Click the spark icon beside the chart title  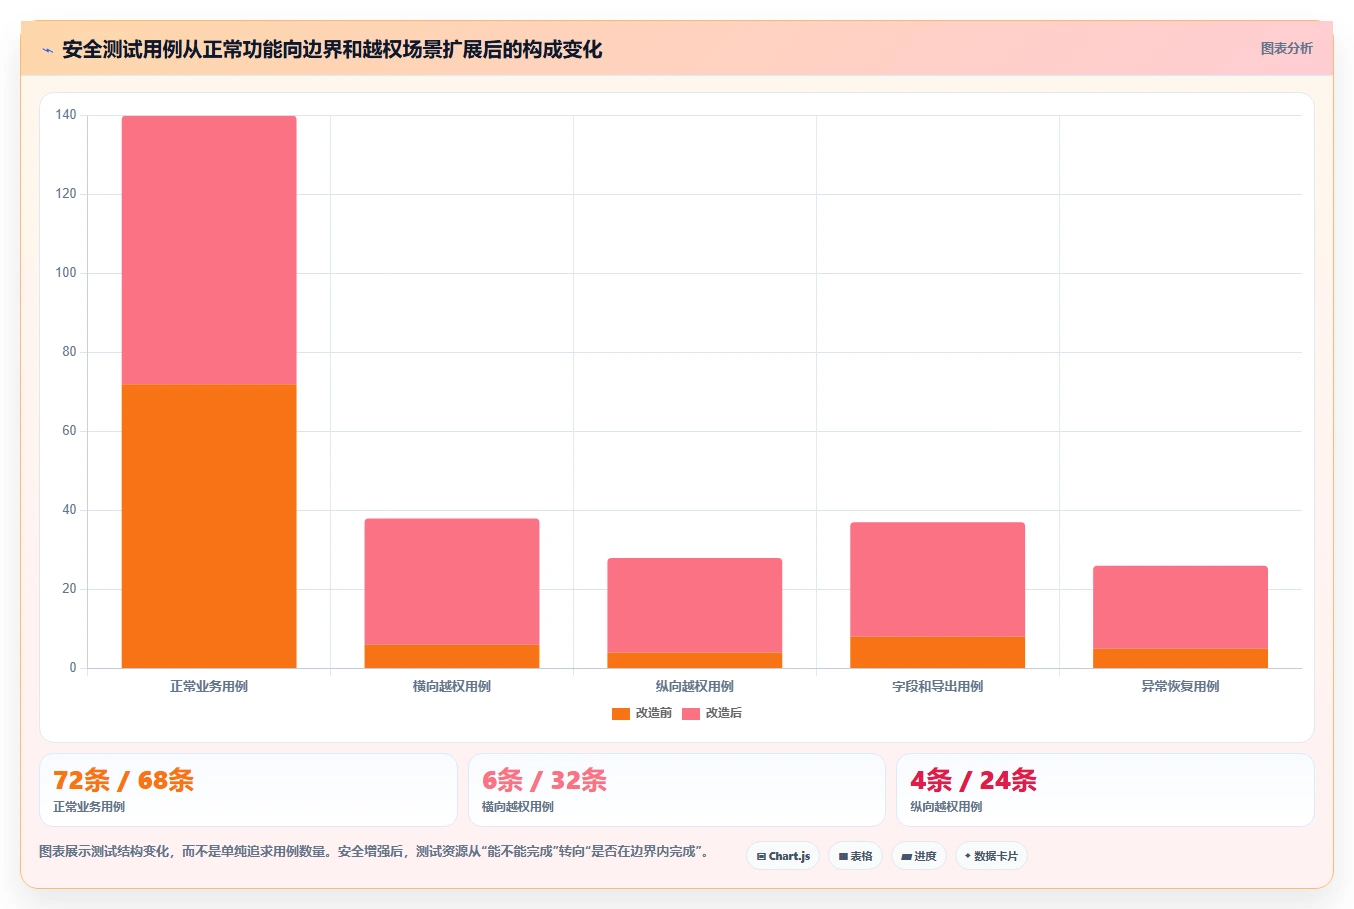pyautogui.click(x=47, y=50)
